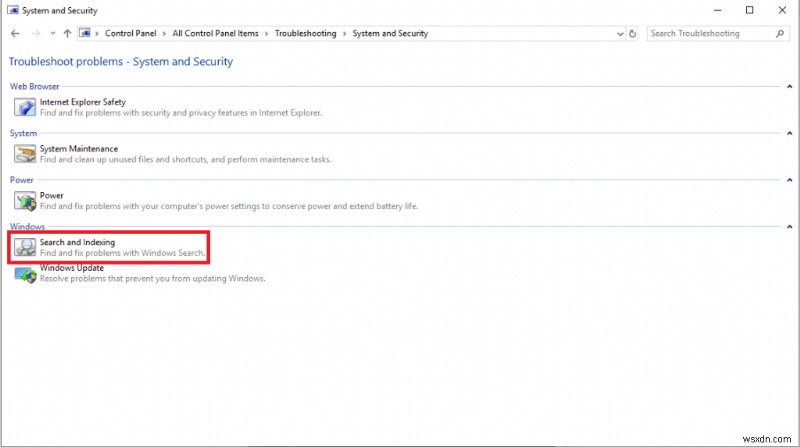Click the System section heading

tap(23, 133)
